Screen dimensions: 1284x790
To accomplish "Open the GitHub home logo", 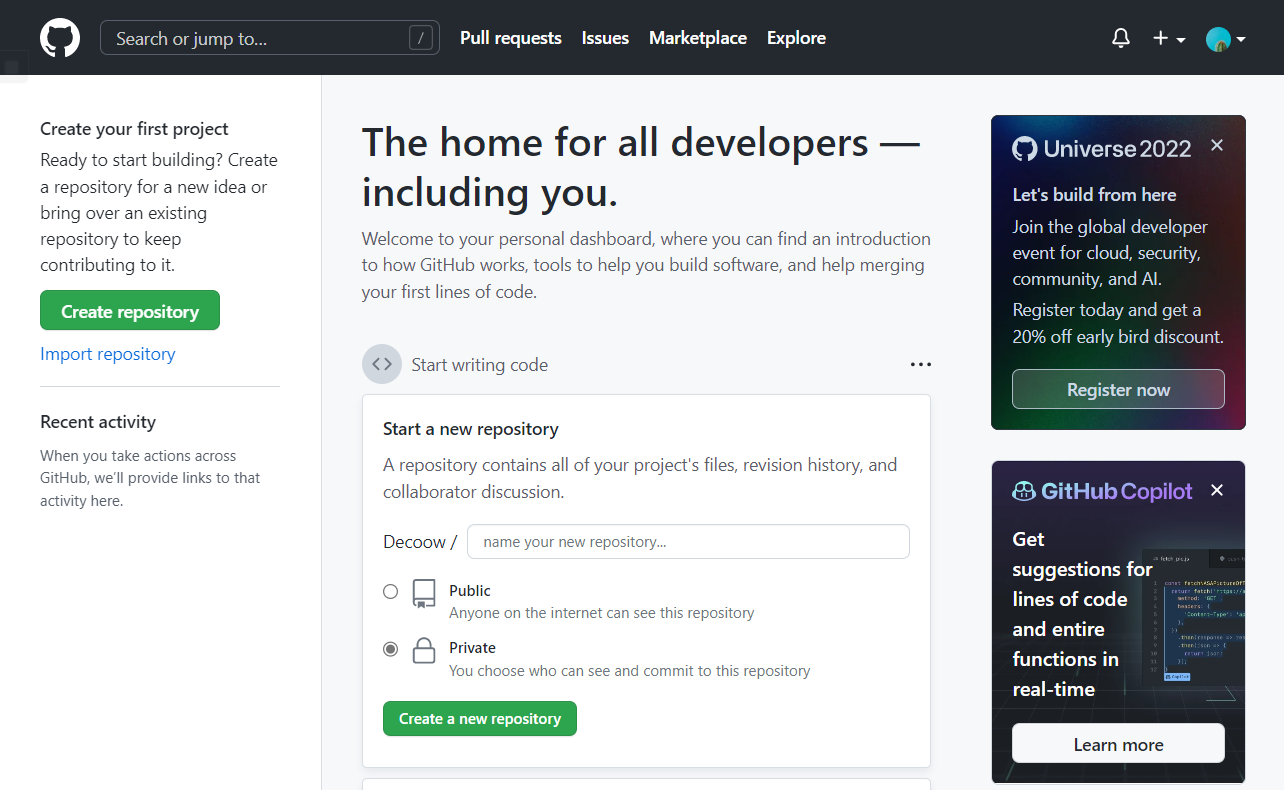I will (x=60, y=38).
